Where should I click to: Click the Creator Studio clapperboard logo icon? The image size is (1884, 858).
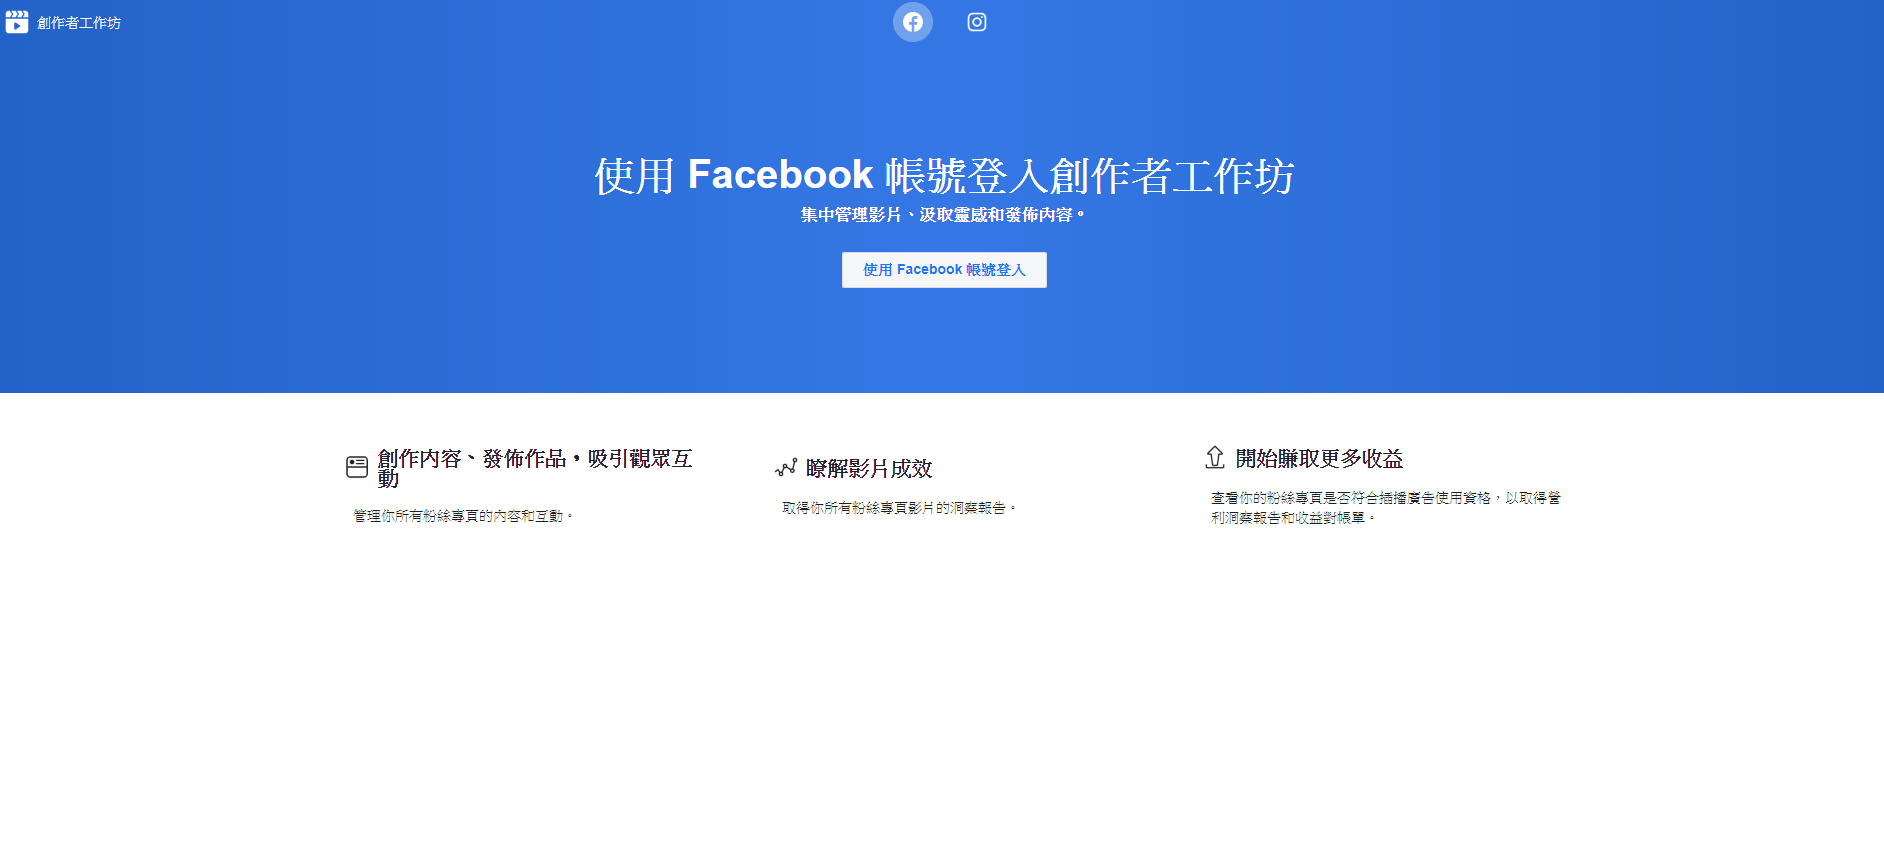click(x=17, y=22)
